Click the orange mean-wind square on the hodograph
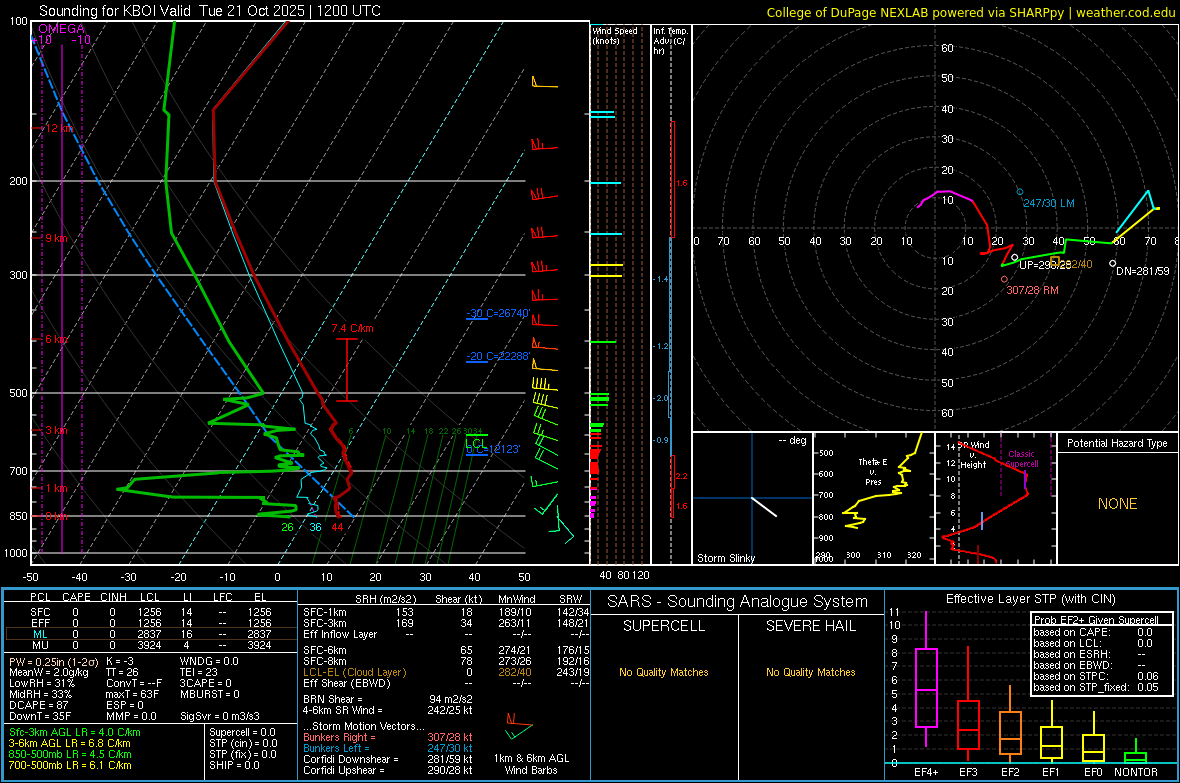Screen dimensions: 1180x783 [x=1054, y=261]
